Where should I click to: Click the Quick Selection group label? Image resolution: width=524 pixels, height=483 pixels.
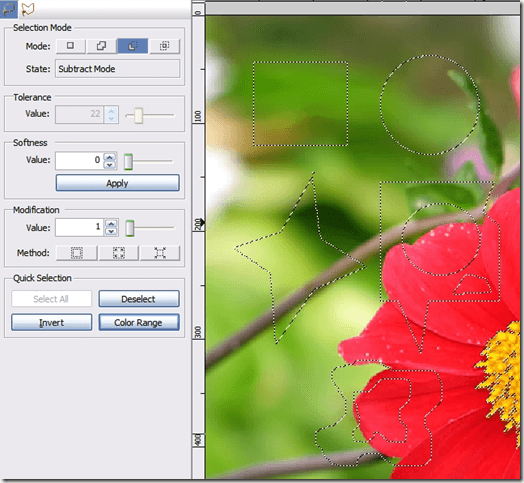[x=42, y=278]
